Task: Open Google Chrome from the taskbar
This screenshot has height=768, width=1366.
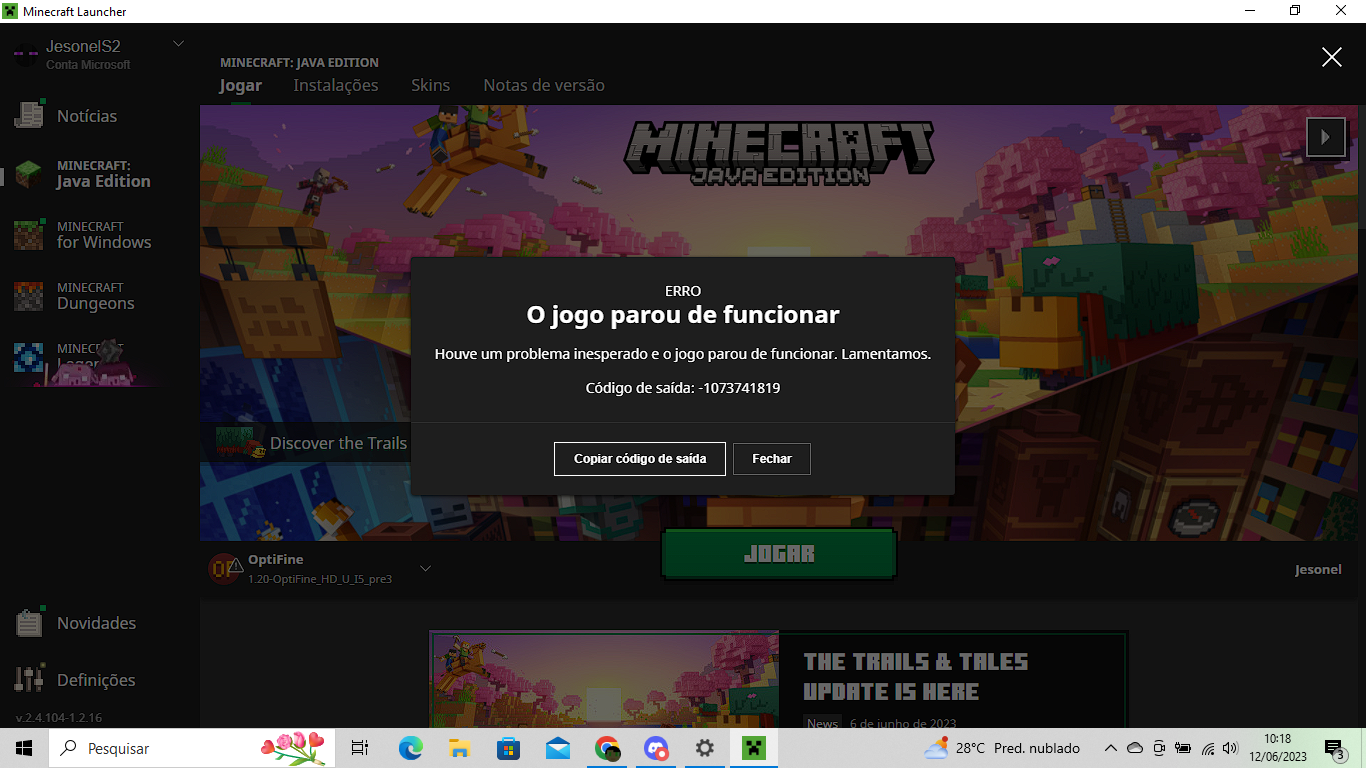Action: click(607, 748)
